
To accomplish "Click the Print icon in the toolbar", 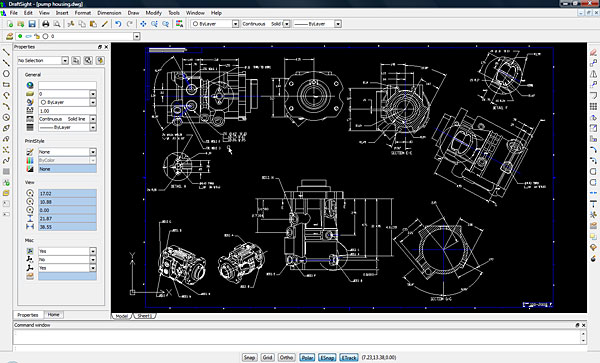I will [46, 24].
